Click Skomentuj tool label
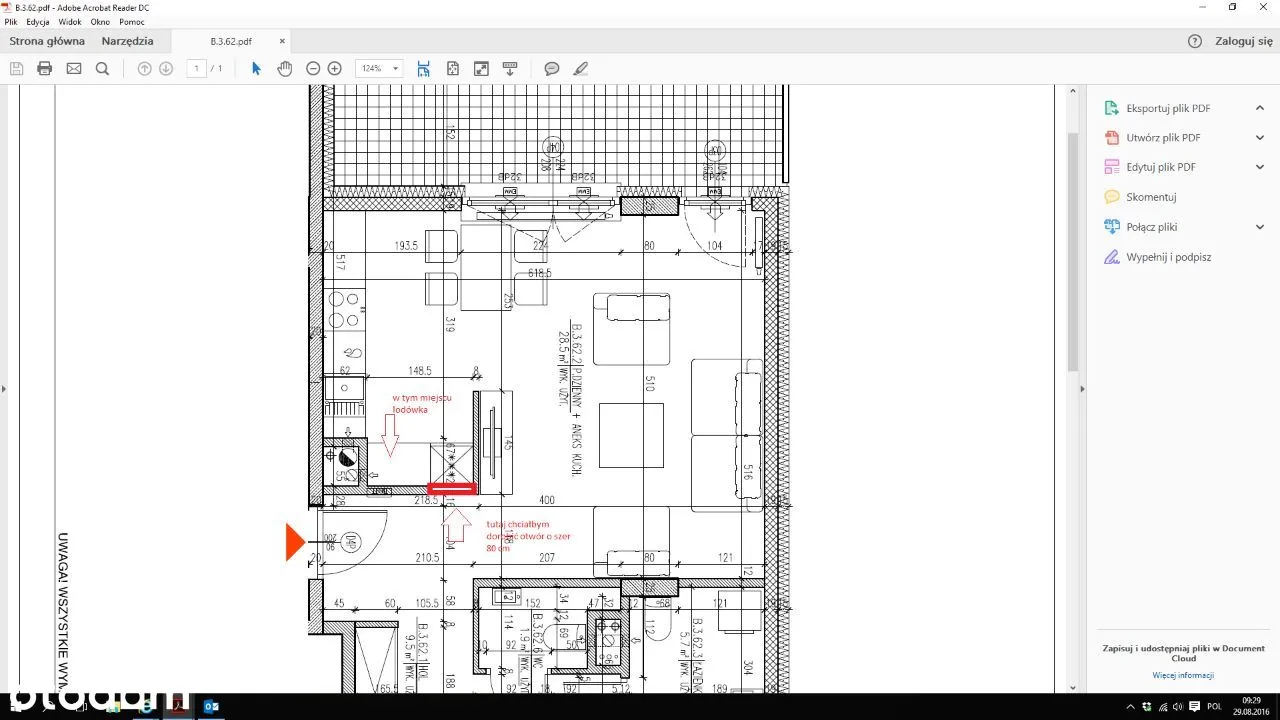Image resolution: width=1280 pixels, height=720 pixels. point(1151,197)
